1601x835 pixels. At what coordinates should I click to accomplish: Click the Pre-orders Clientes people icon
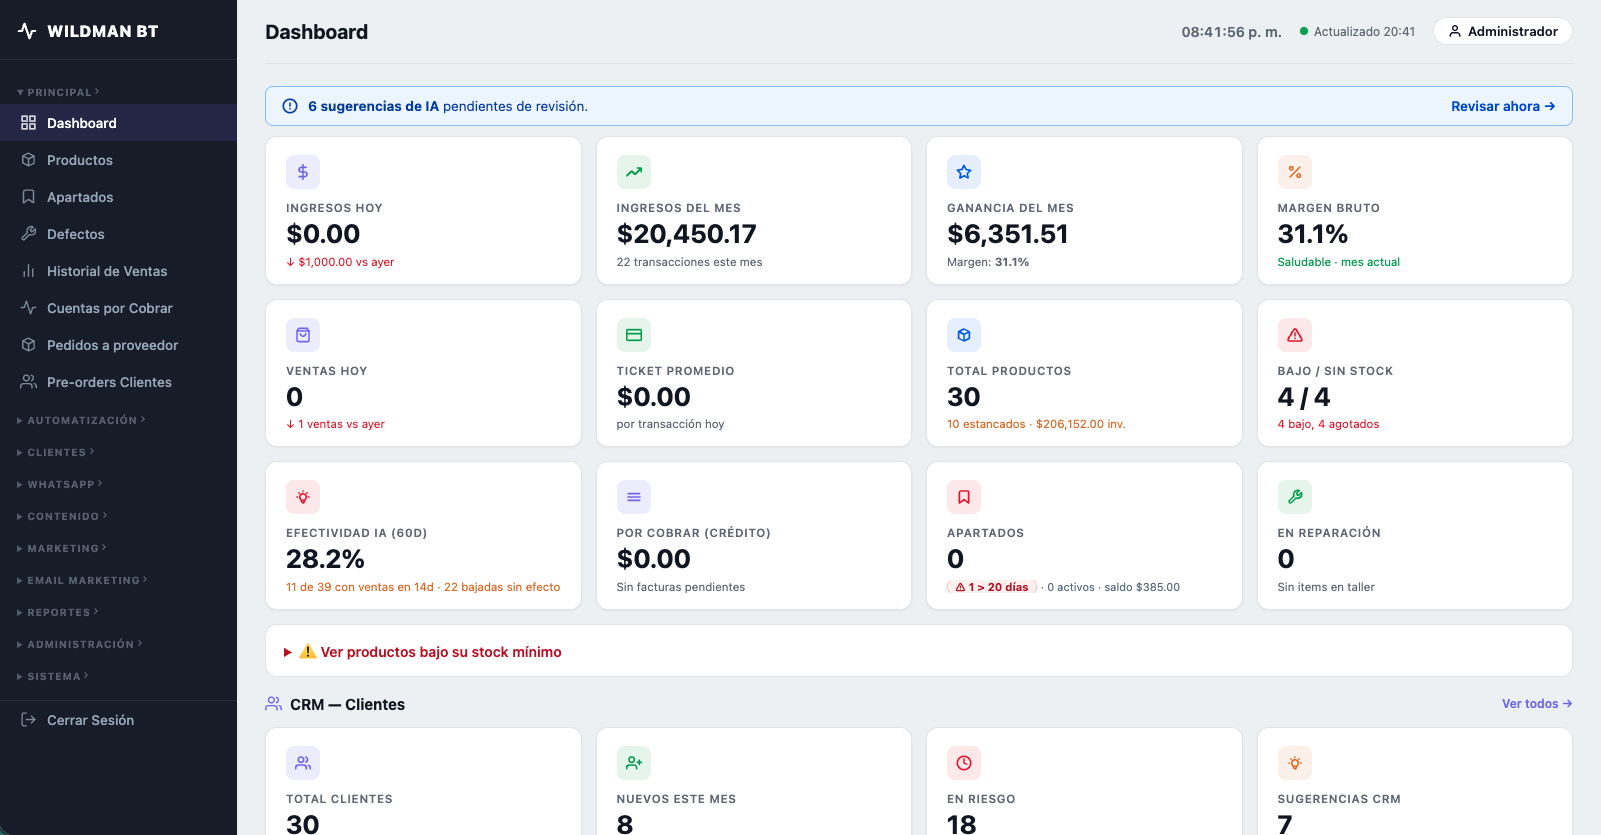coord(28,382)
